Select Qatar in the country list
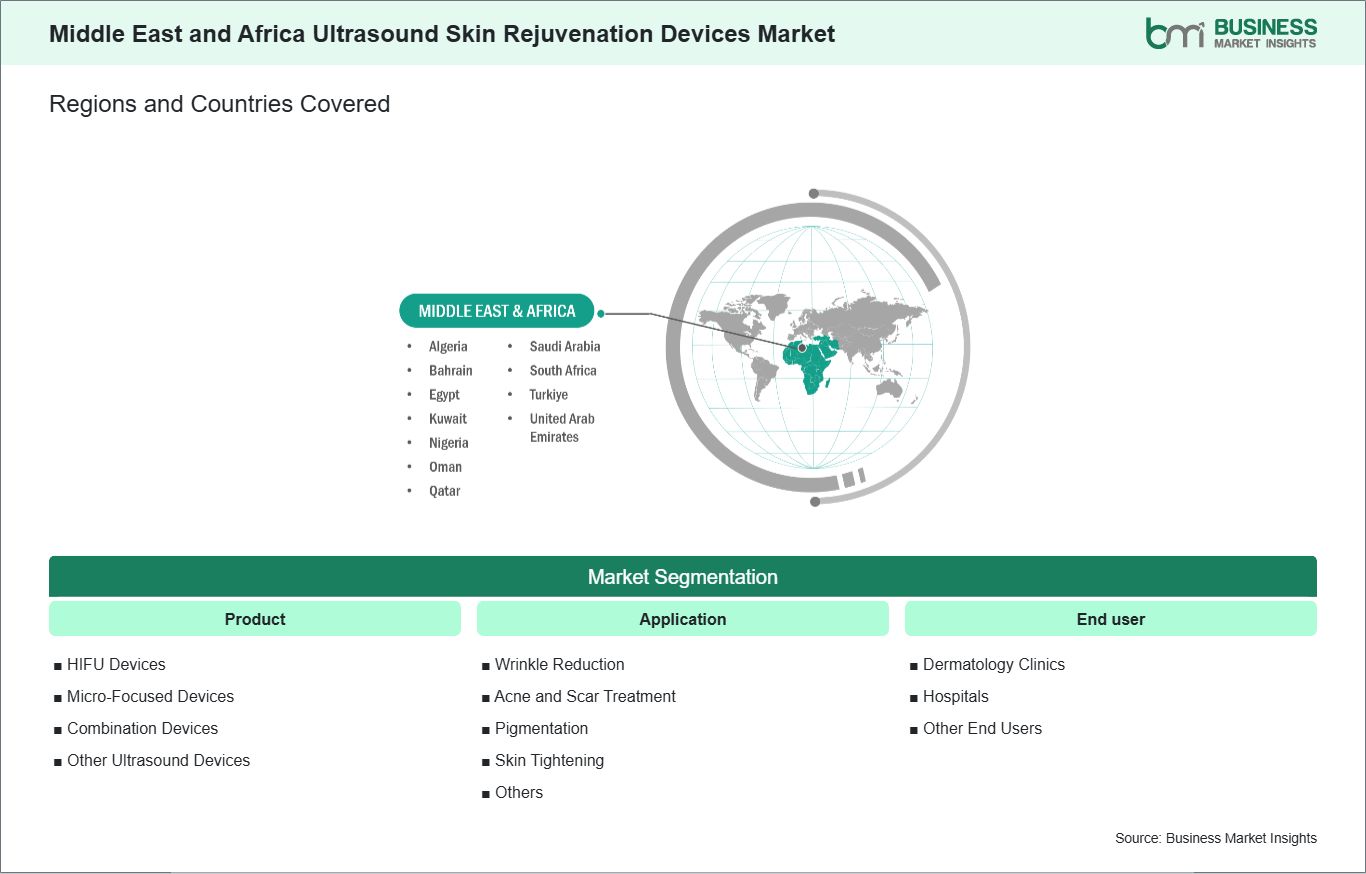Screen dimensions: 1366x874 (x=445, y=490)
